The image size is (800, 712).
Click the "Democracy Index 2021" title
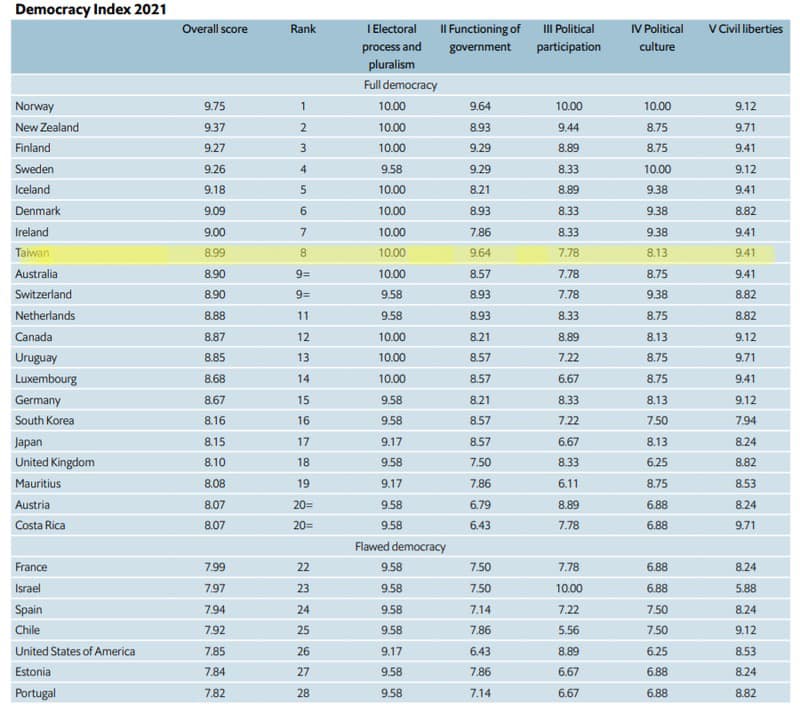(91, 9)
